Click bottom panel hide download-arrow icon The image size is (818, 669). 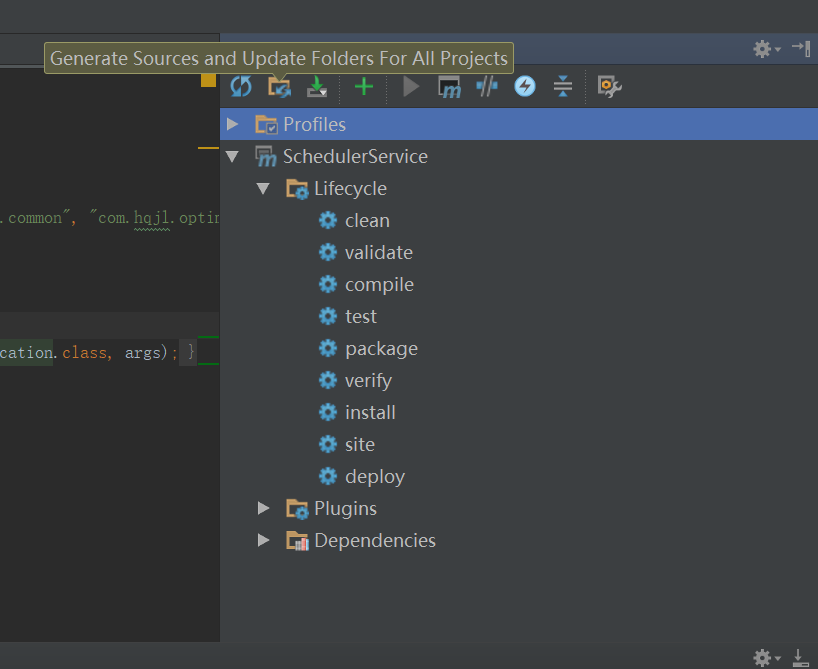coord(800,658)
